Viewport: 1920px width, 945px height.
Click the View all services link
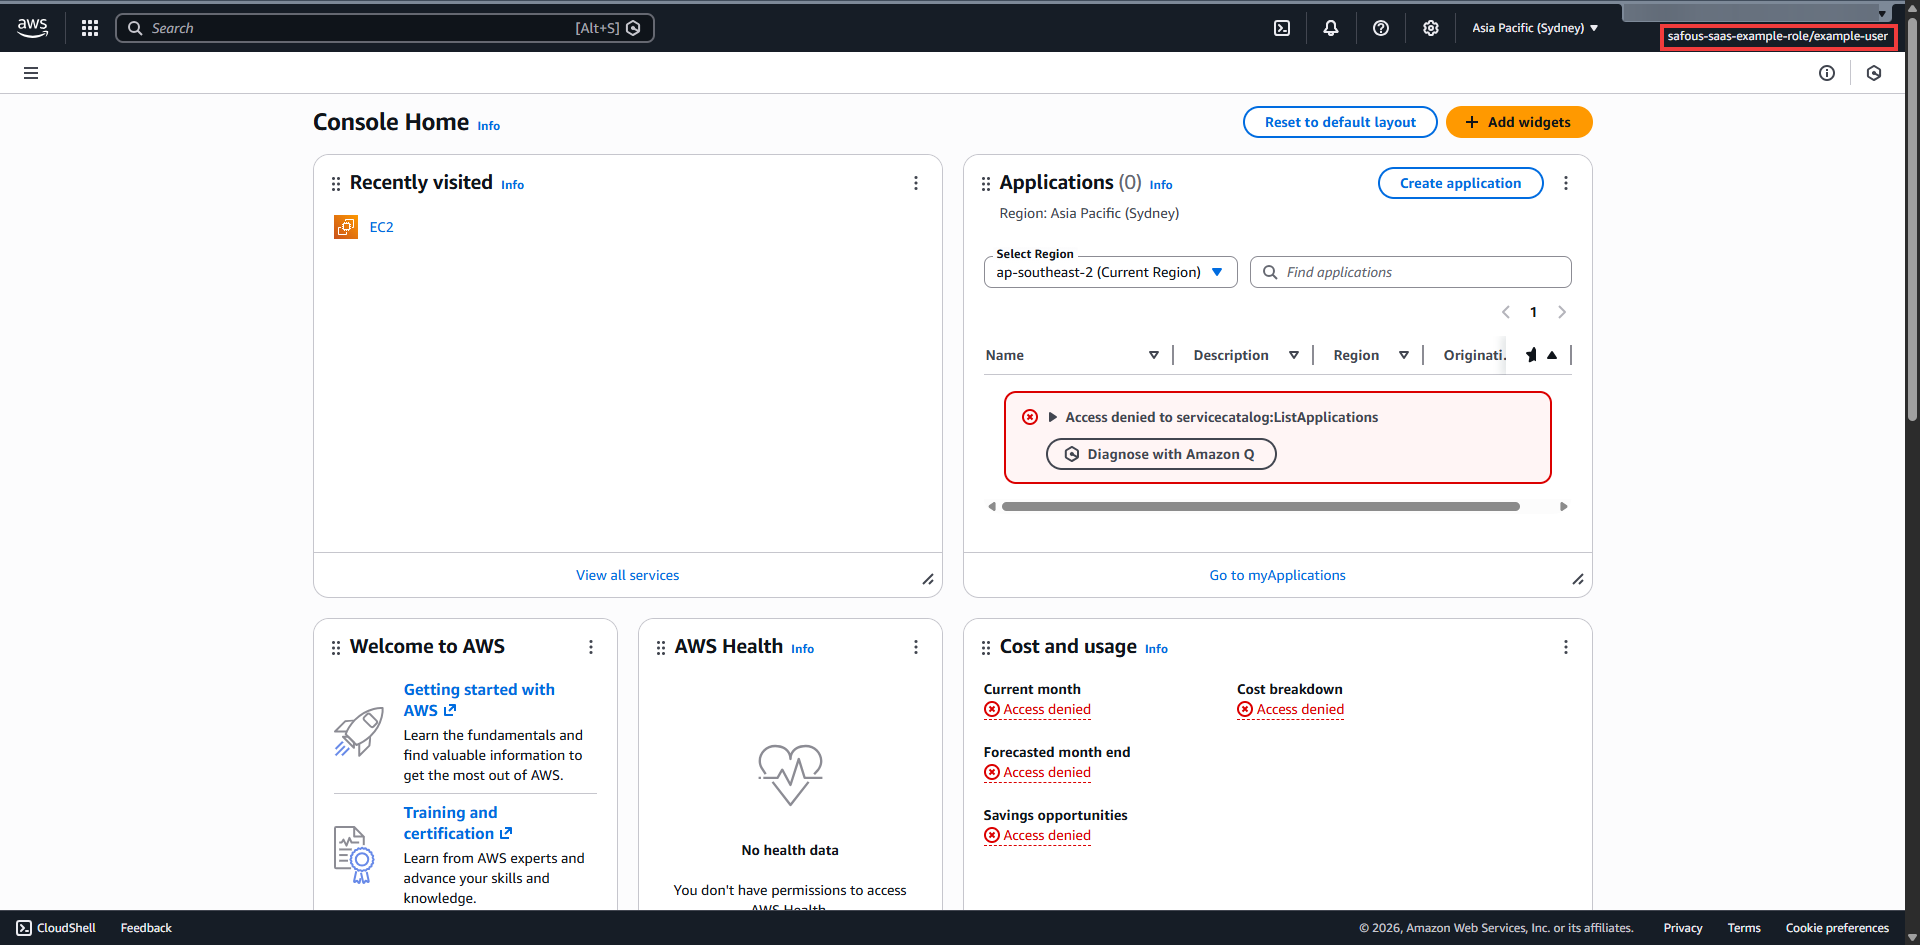(x=627, y=575)
